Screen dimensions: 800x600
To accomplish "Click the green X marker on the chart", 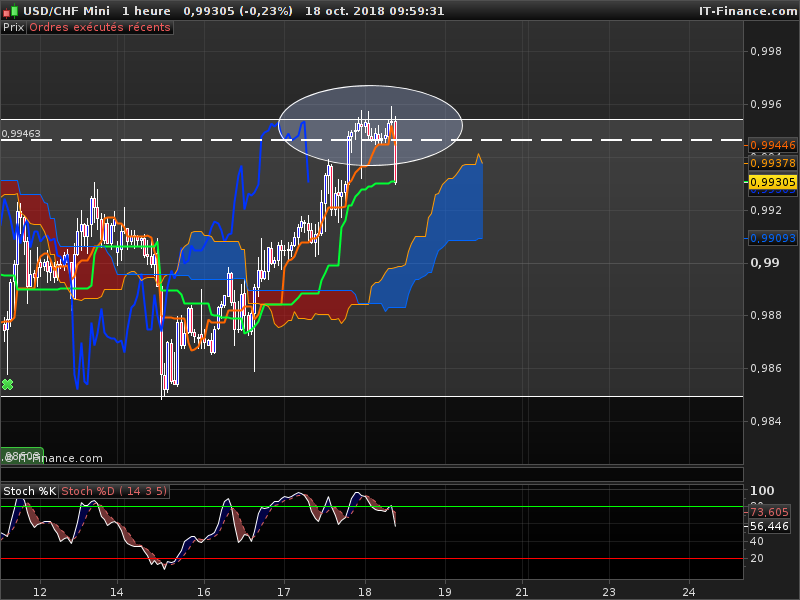I will click(x=8, y=384).
